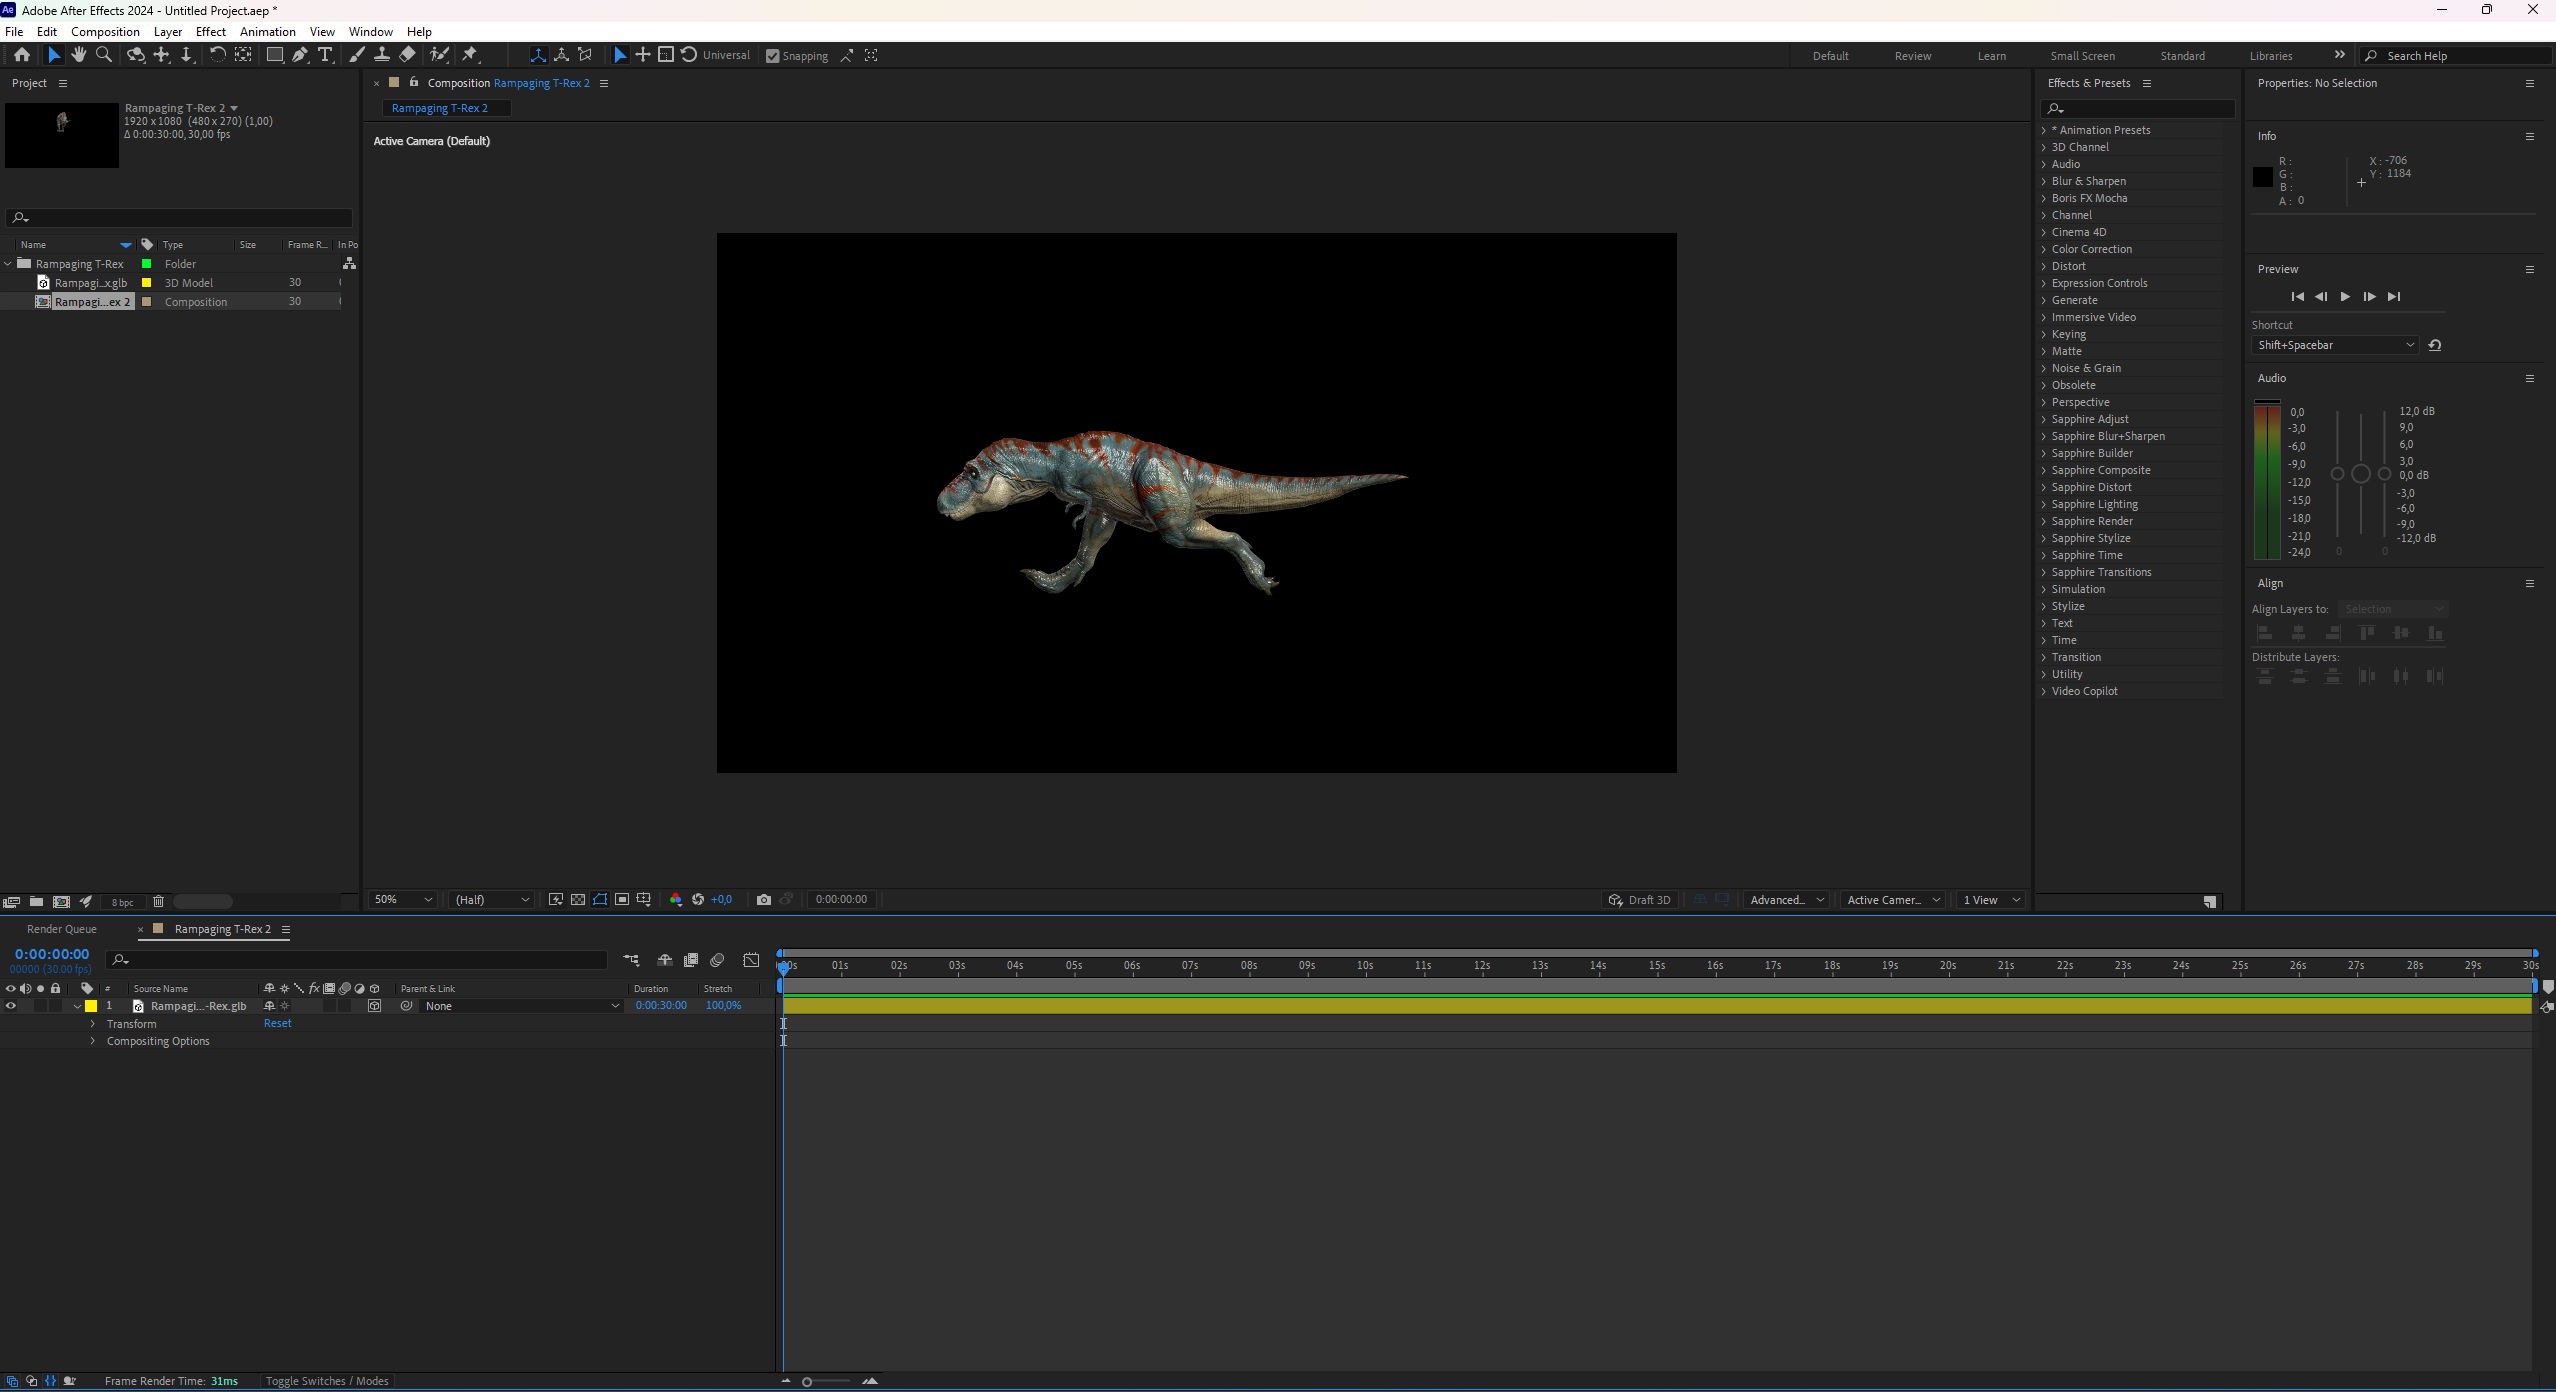Open the (Half) resolution dropdown
The width and height of the screenshot is (2556, 1392).
coord(490,900)
